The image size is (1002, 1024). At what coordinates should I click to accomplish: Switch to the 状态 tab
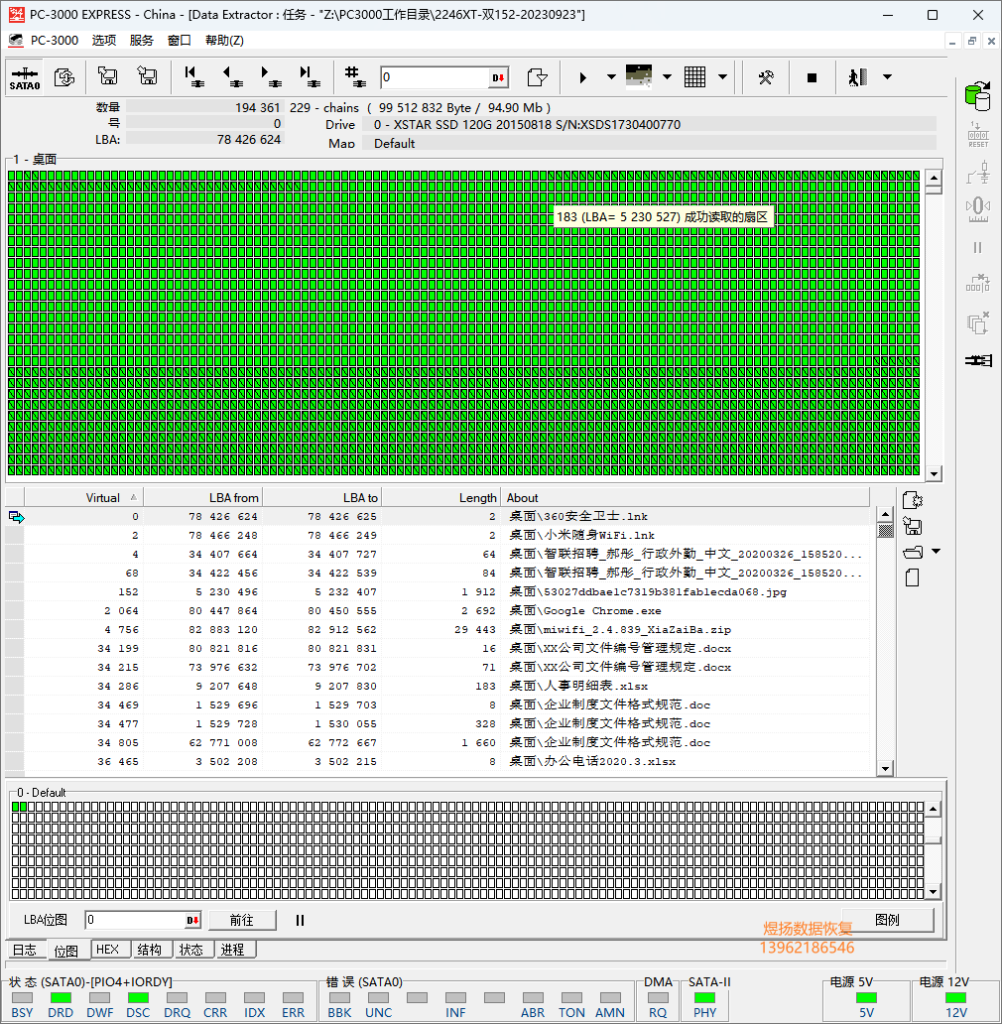(191, 950)
